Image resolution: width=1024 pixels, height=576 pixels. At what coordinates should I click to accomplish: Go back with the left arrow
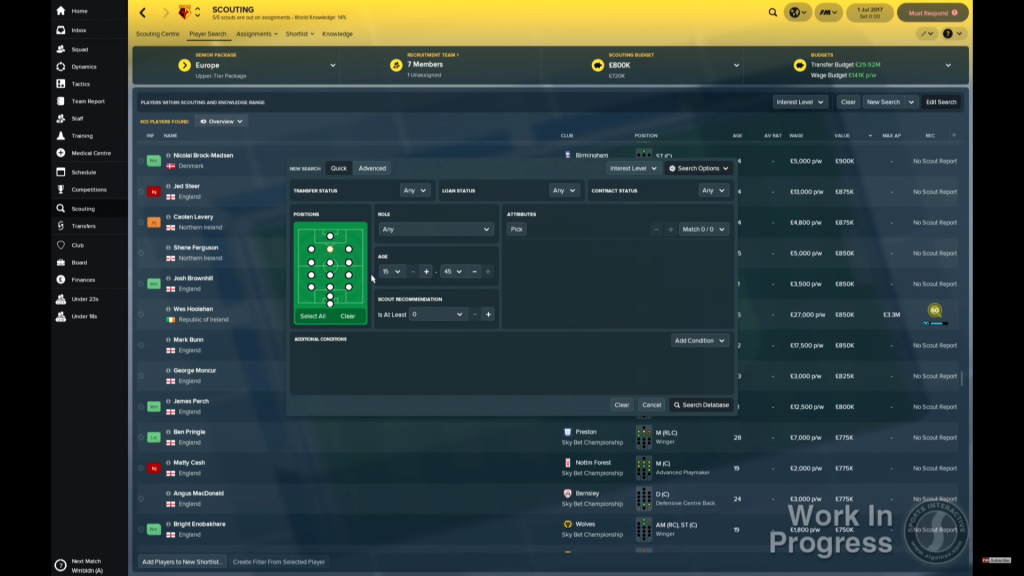pos(142,12)
